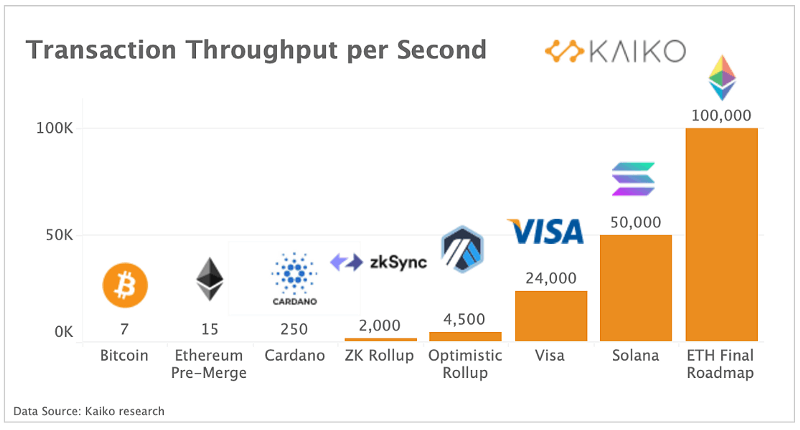Viewport: 800px width, 430px height.
Task: Click the orange Bitcoin logo icon
Action: (x=125, y=284)
